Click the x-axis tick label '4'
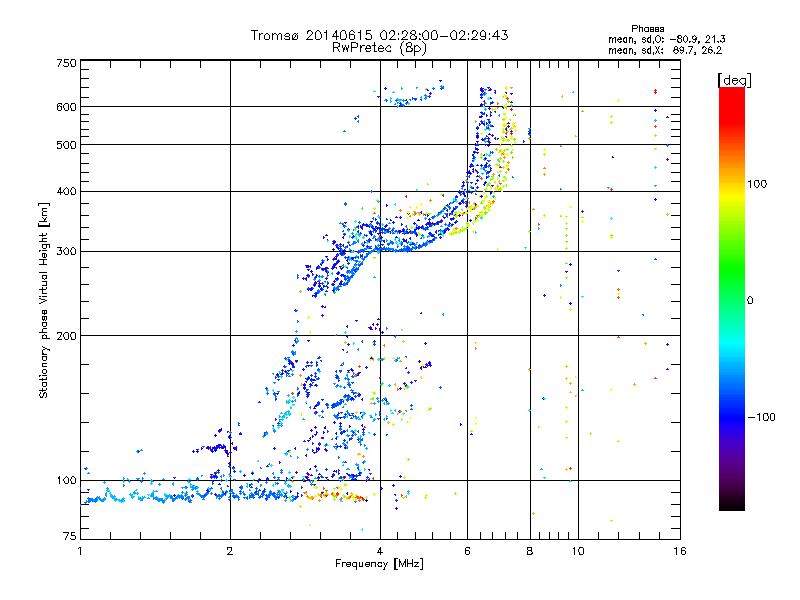This screenshot has width=800, height=600. 380,551
